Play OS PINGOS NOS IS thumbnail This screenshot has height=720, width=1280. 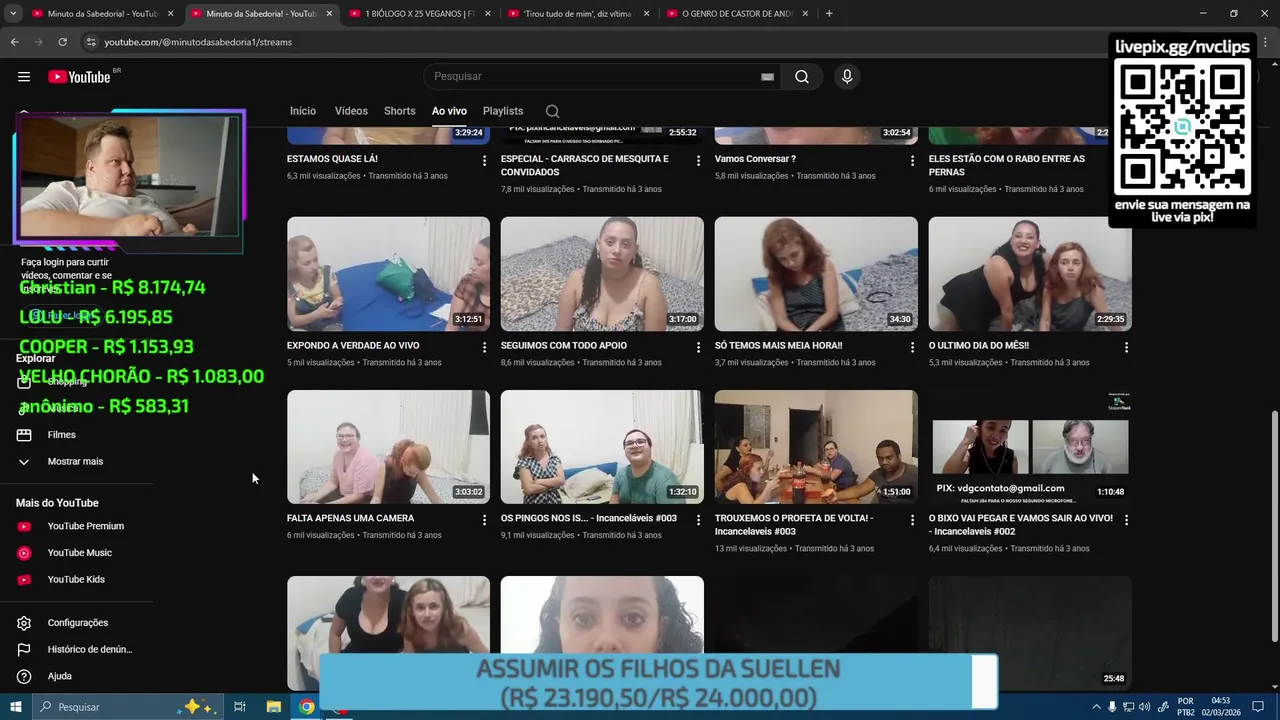[602, 447]
